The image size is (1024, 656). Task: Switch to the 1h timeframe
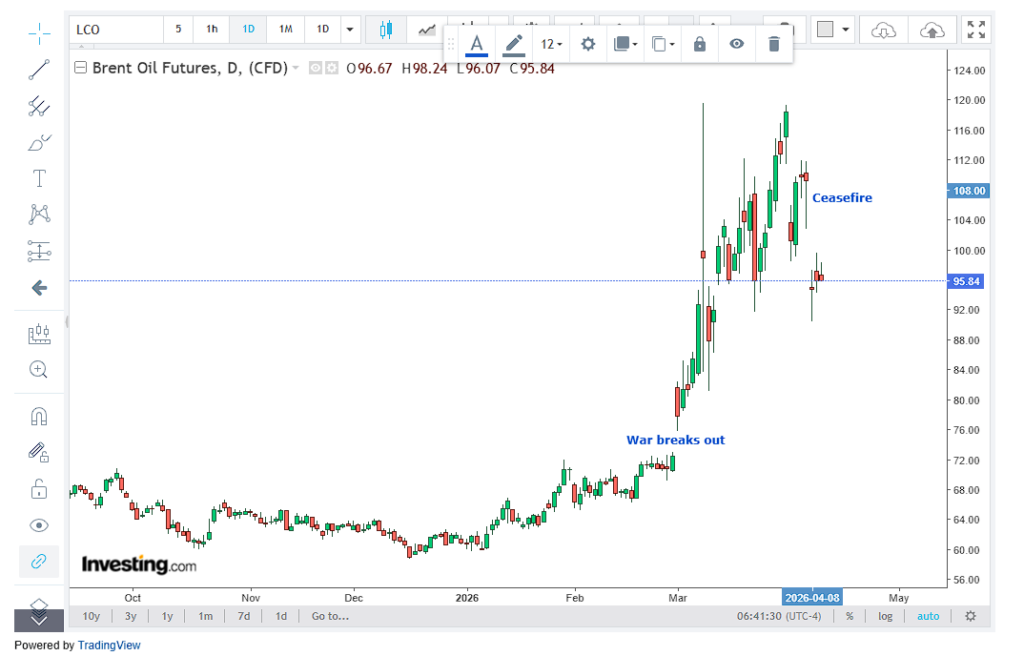pyautogui.click(x=211, y=29)
